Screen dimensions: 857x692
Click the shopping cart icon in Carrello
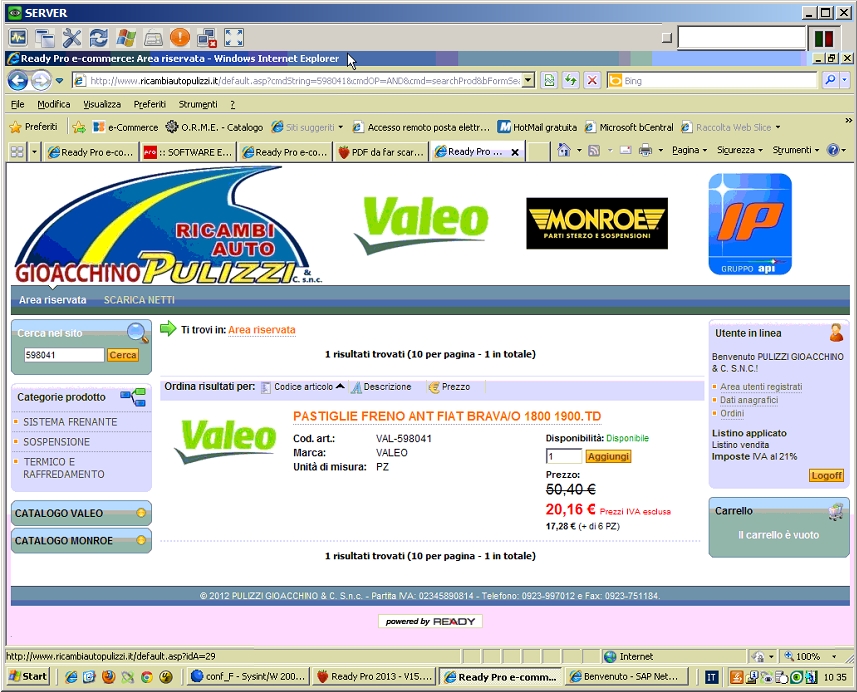[836, 512]
